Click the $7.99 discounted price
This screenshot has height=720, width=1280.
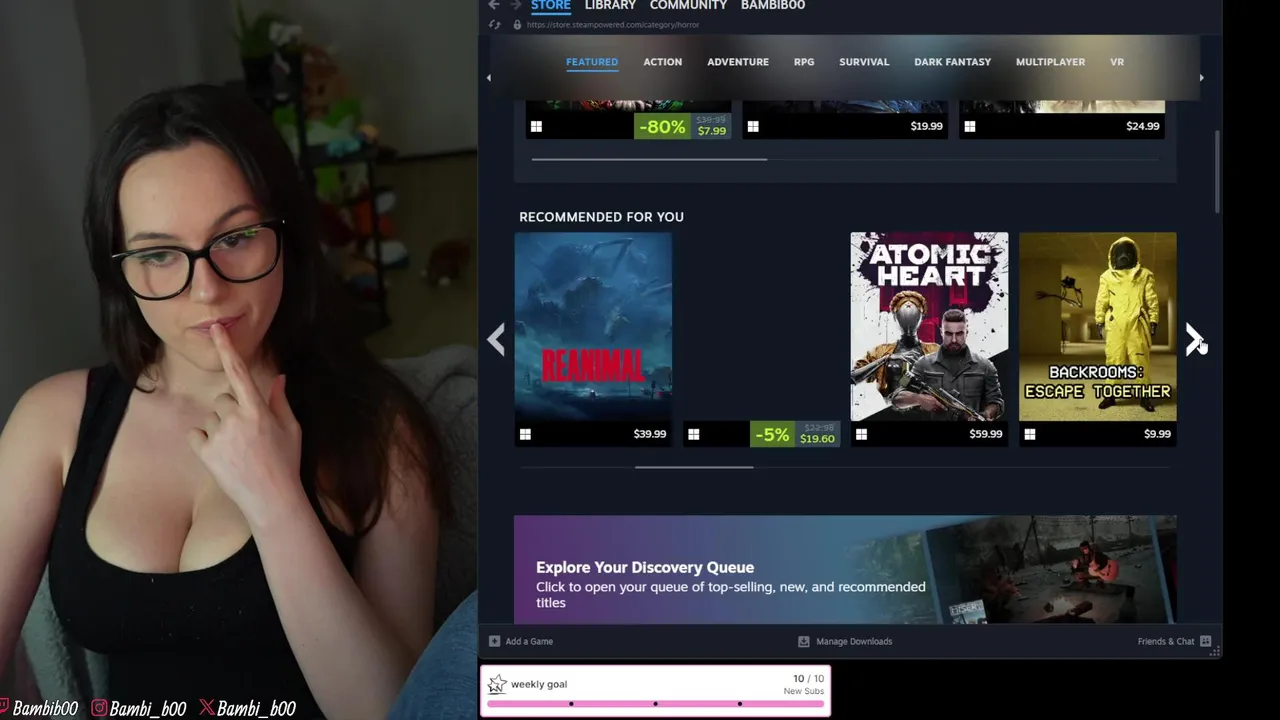(x=712, y=131)
